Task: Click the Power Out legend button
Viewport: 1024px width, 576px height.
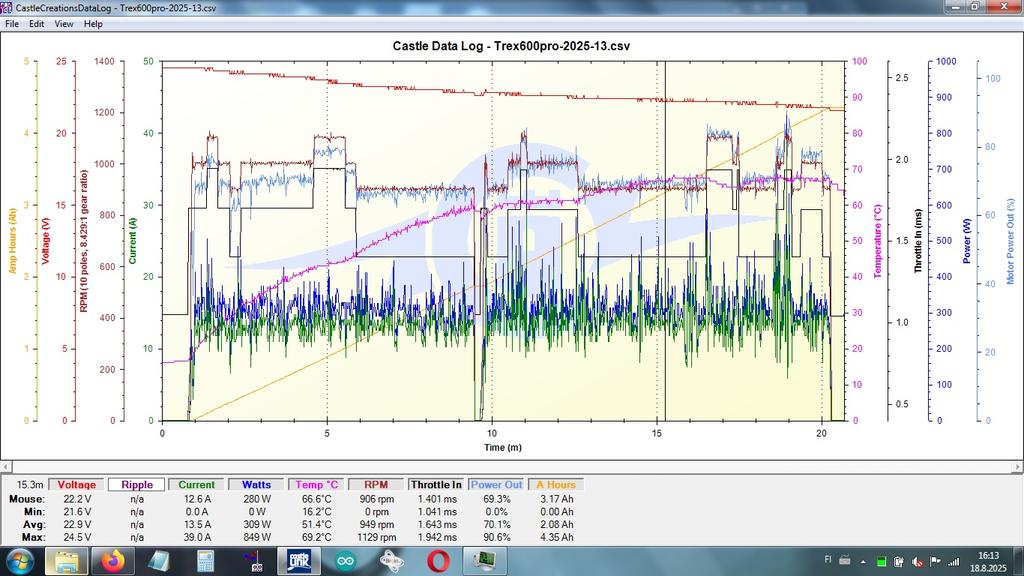Action: pos(496,485)
